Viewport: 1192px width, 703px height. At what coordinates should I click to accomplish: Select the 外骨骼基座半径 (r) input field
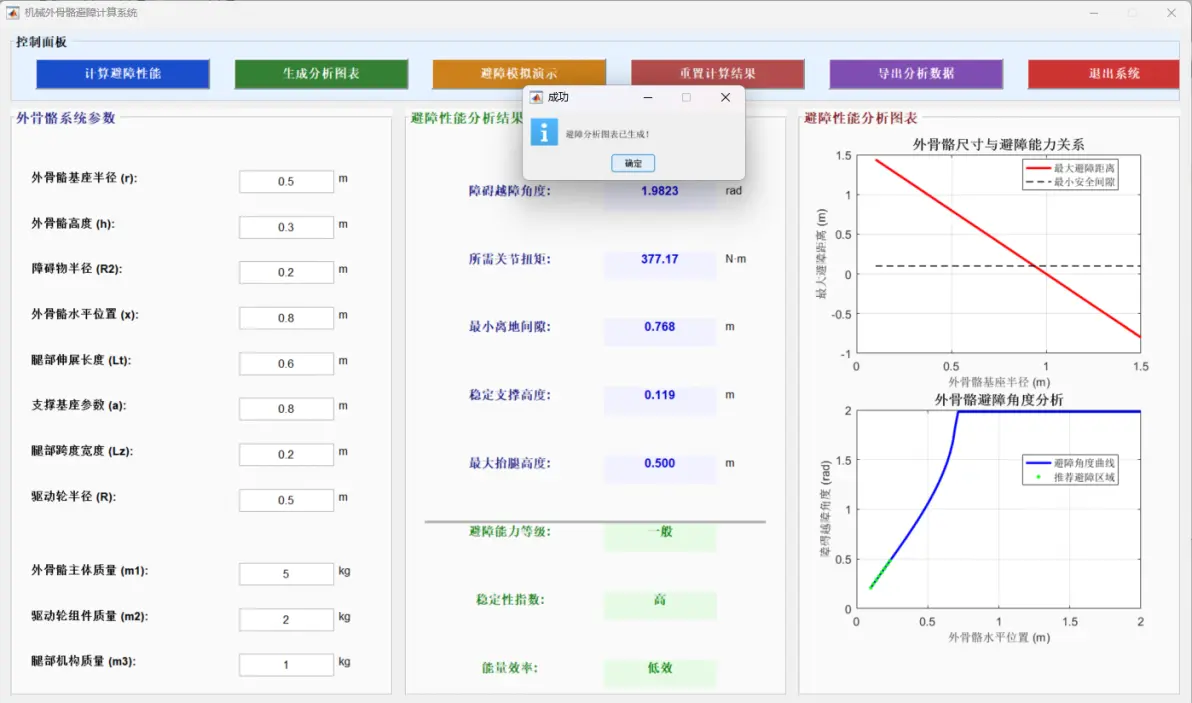click(x=286, y=182)
